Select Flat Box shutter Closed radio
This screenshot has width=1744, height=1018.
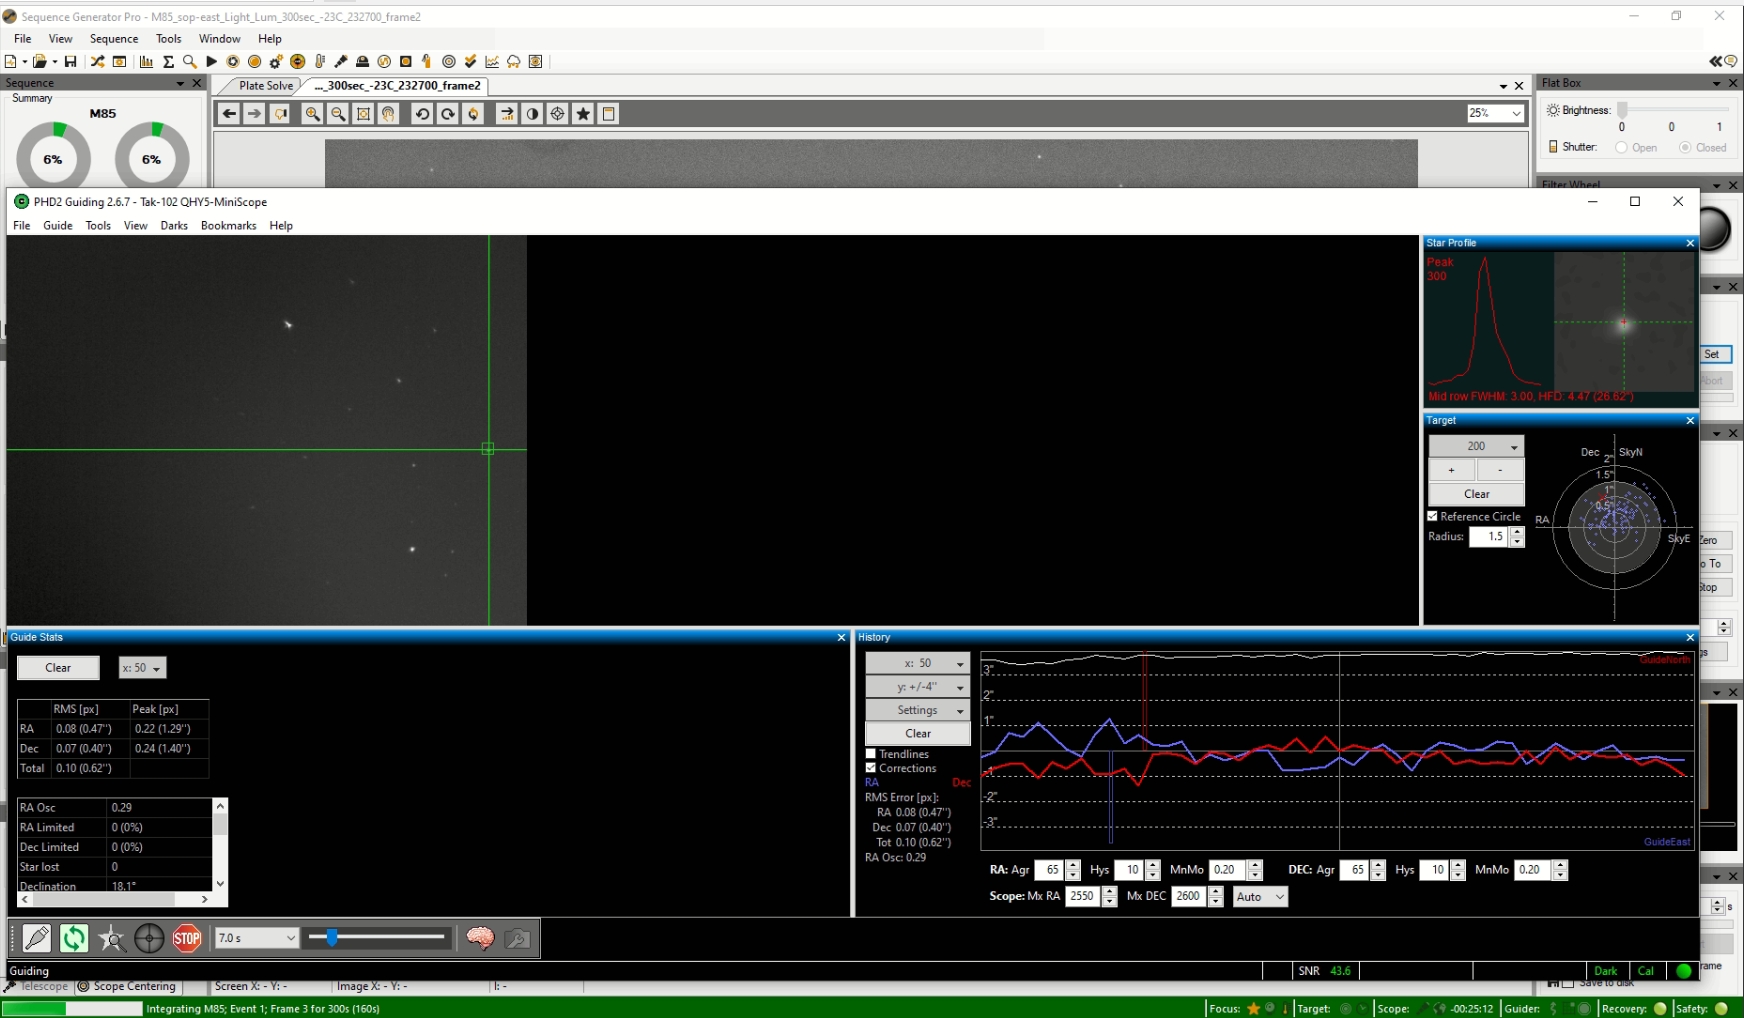tap(1685, 147)
